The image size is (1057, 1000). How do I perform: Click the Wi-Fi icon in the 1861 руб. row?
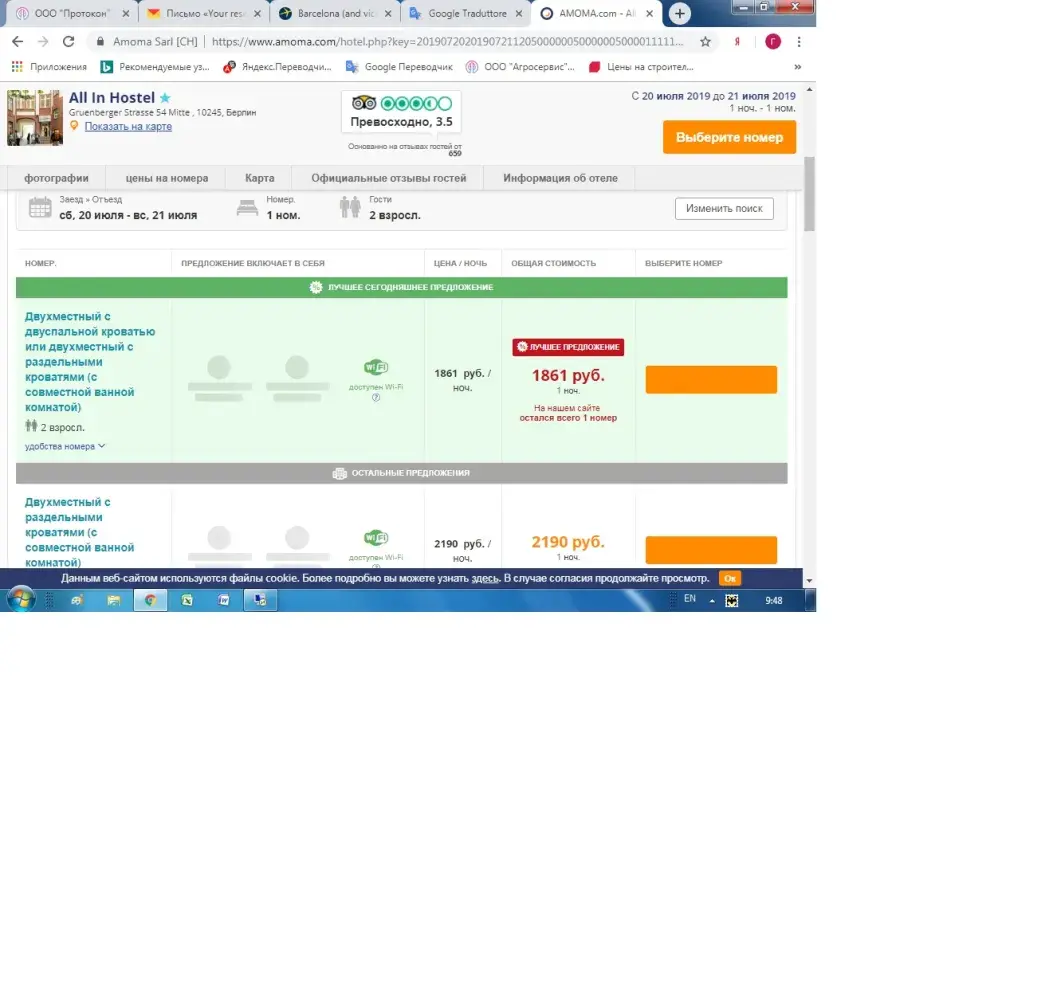click(375, 367)
